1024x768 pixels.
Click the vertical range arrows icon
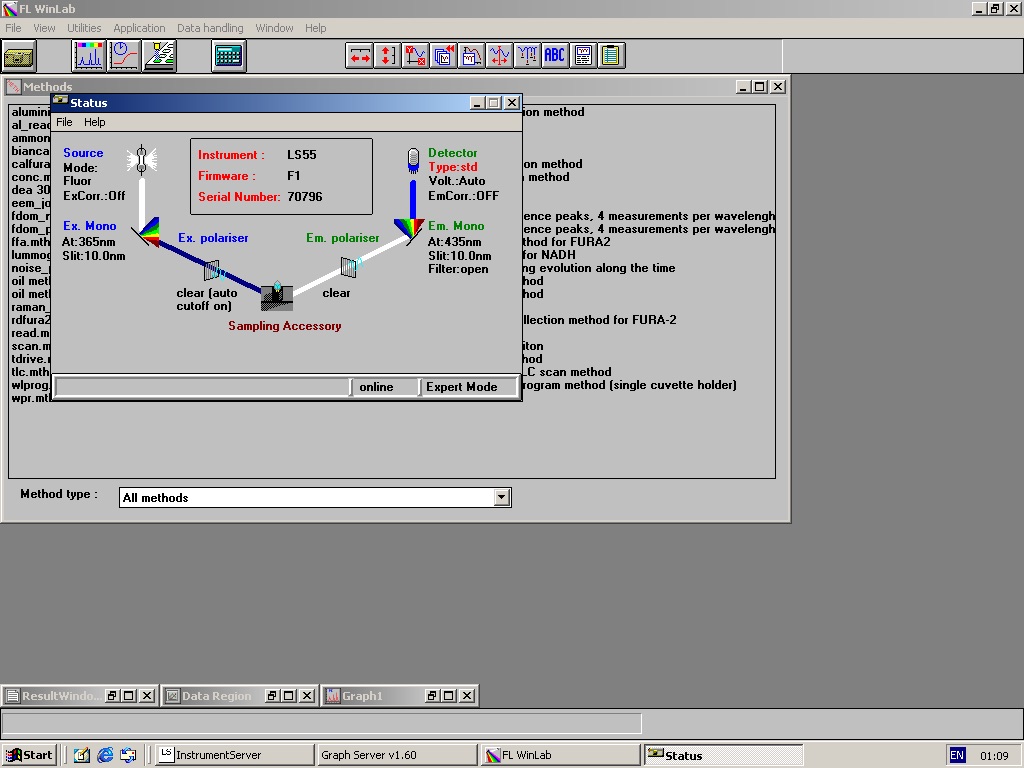pos(387,56)
